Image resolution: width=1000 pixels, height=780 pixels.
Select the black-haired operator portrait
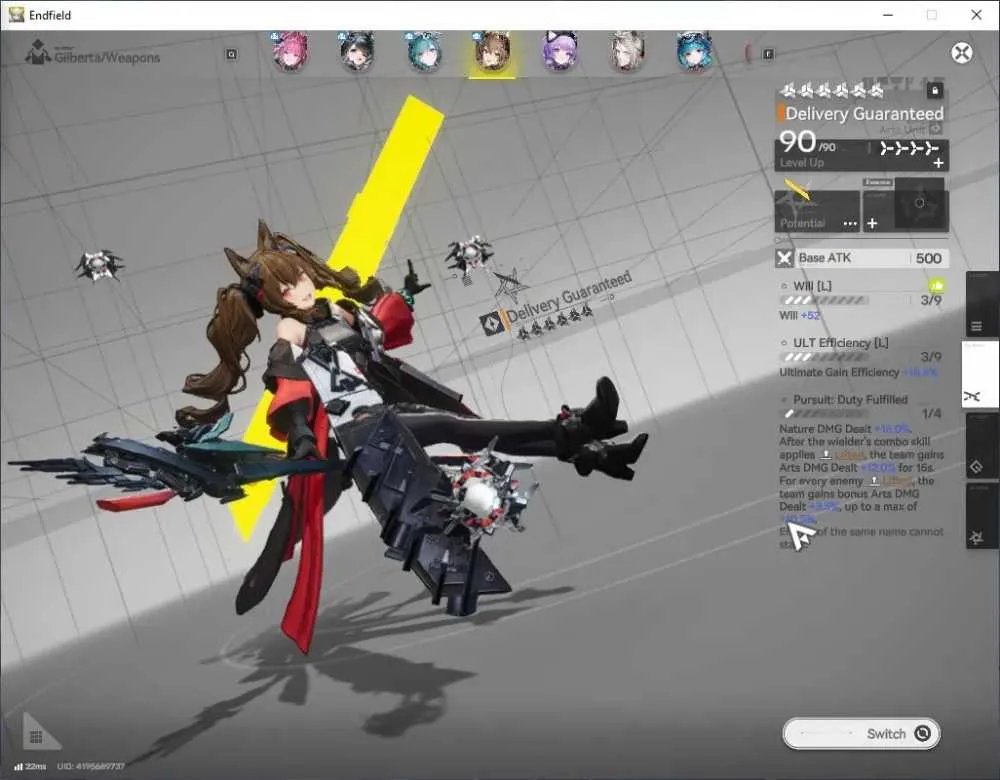coord(357,51)
